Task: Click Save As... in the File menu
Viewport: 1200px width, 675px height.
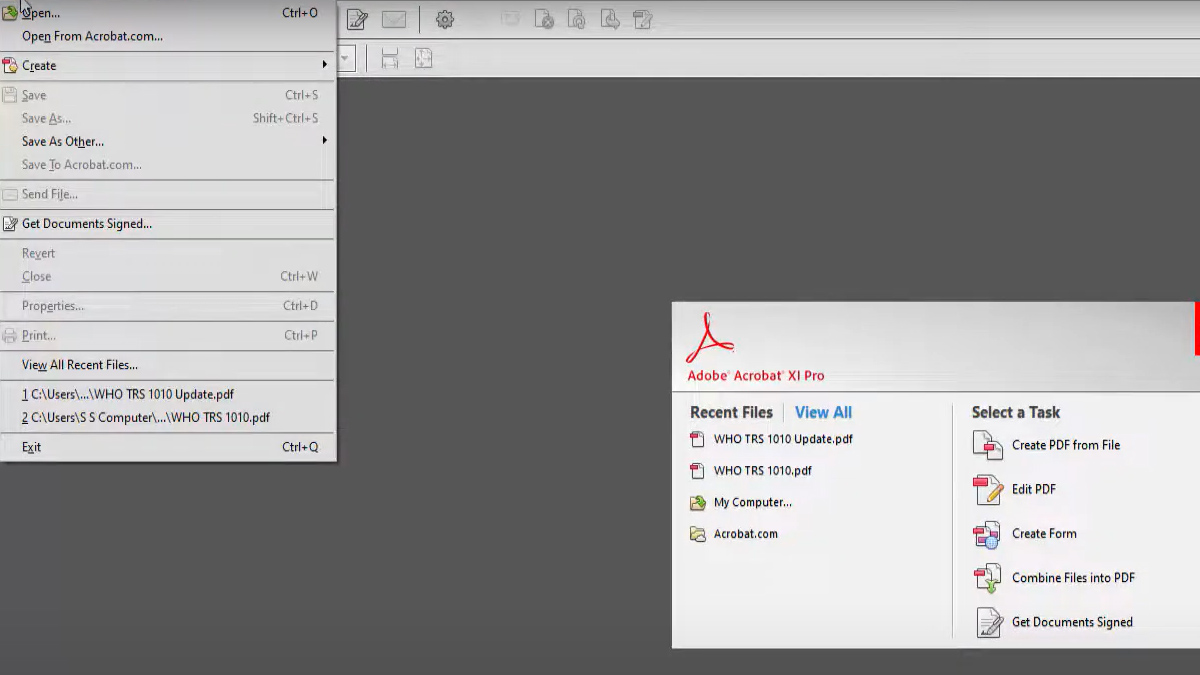Action: (x=168, y=118)
